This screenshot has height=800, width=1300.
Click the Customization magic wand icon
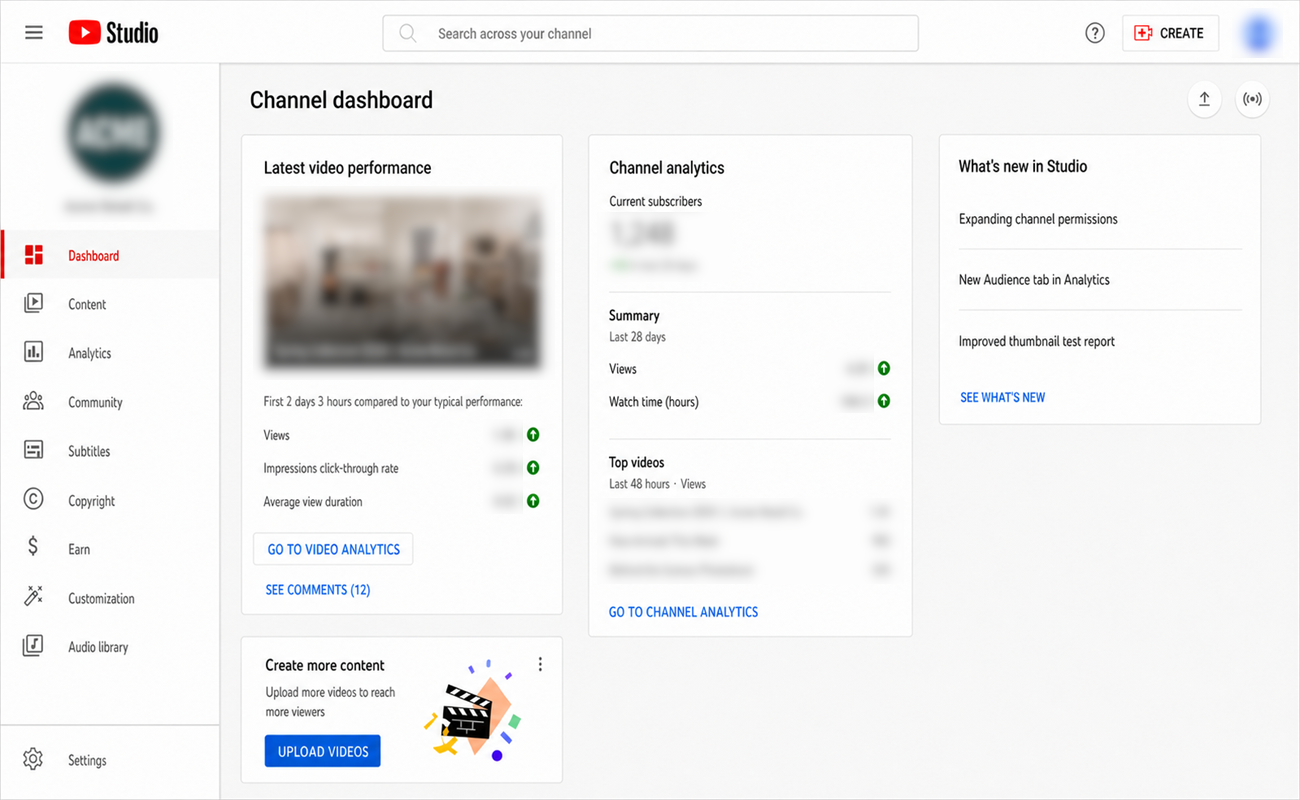[34, 597]
